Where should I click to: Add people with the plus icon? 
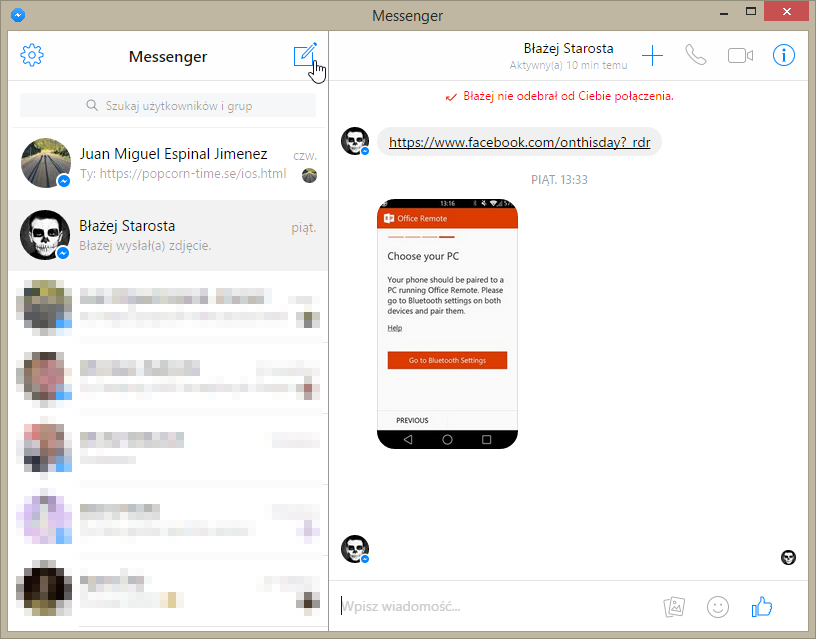(652, 55)
